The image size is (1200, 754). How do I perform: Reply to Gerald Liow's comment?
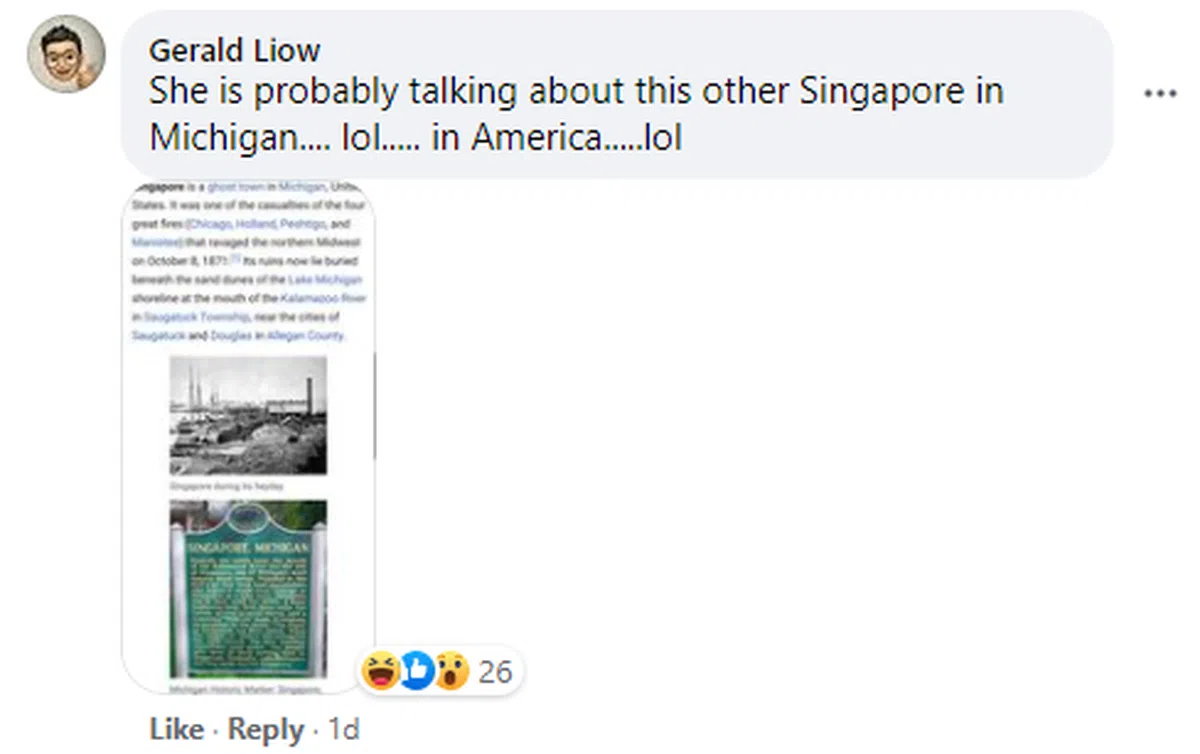pos(265,730)
